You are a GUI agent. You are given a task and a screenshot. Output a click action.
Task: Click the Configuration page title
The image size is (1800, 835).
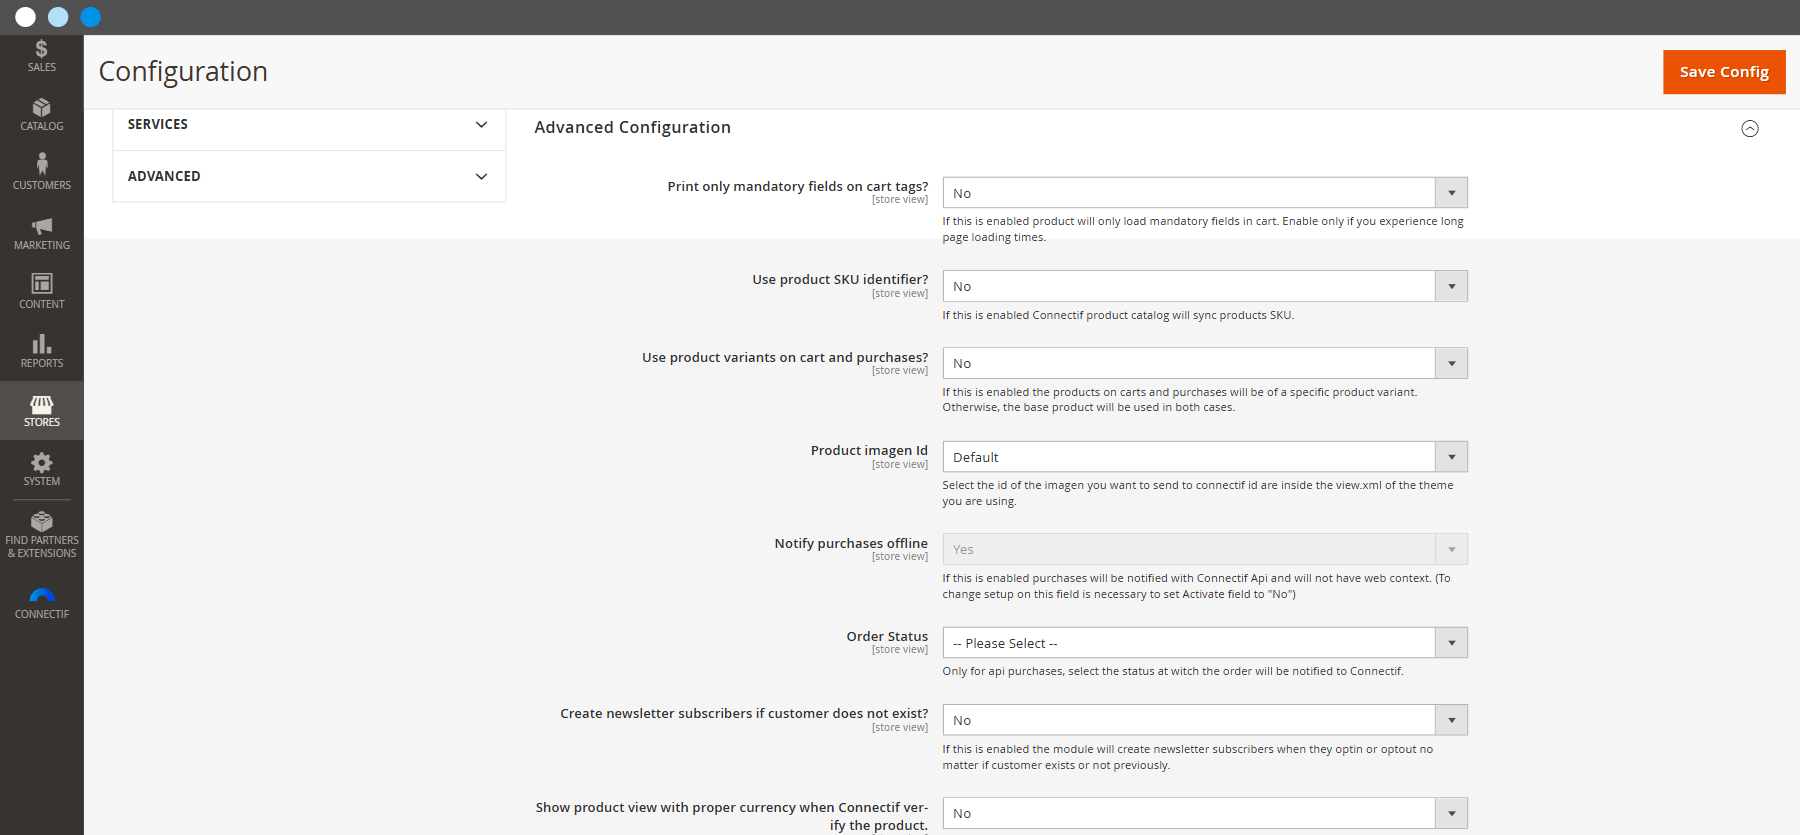coord(183,71)
